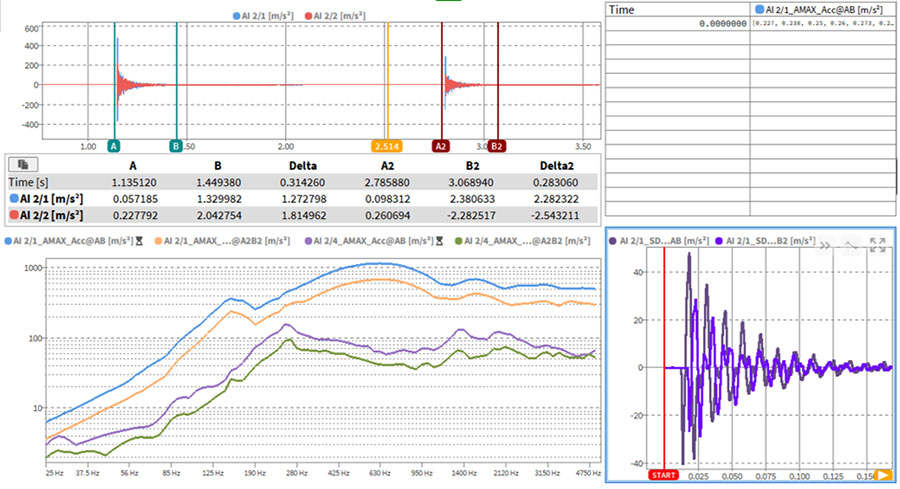Viewport: 900px width, 489px height.
Task: Click the copy cursor table icon
Action: point(23,165)
